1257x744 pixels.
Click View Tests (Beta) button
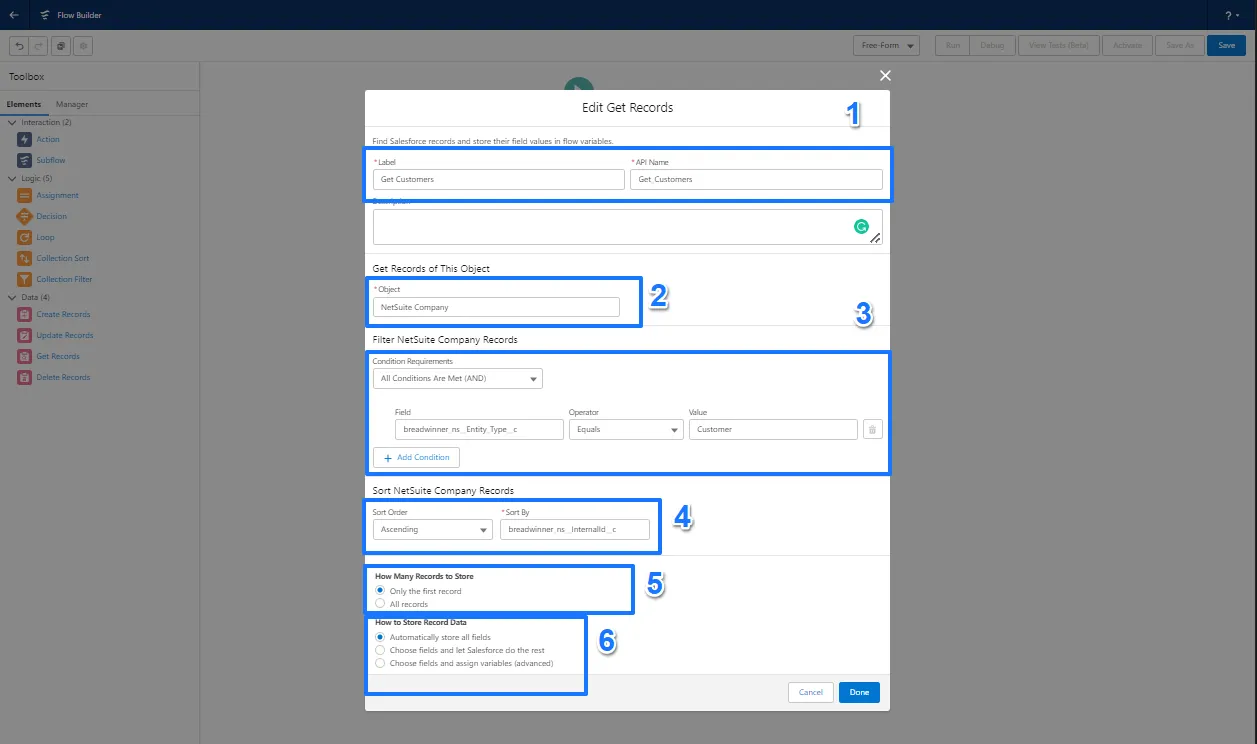click(1059, 45)
